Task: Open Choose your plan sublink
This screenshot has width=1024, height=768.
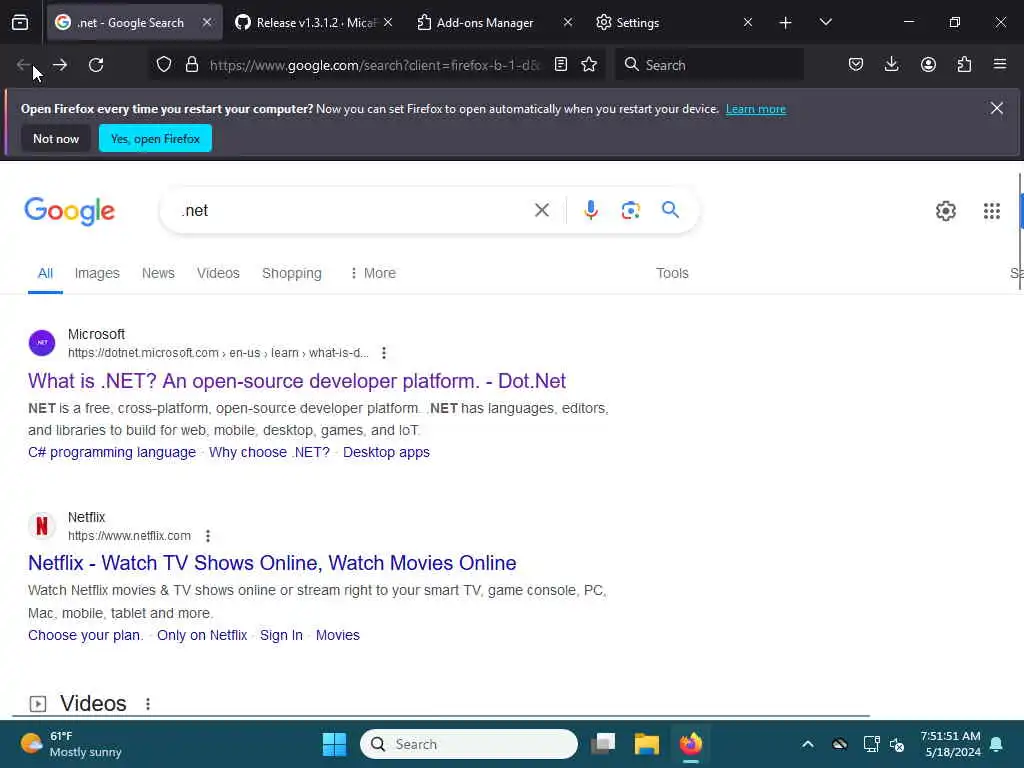Action: (x=86, y=635)
